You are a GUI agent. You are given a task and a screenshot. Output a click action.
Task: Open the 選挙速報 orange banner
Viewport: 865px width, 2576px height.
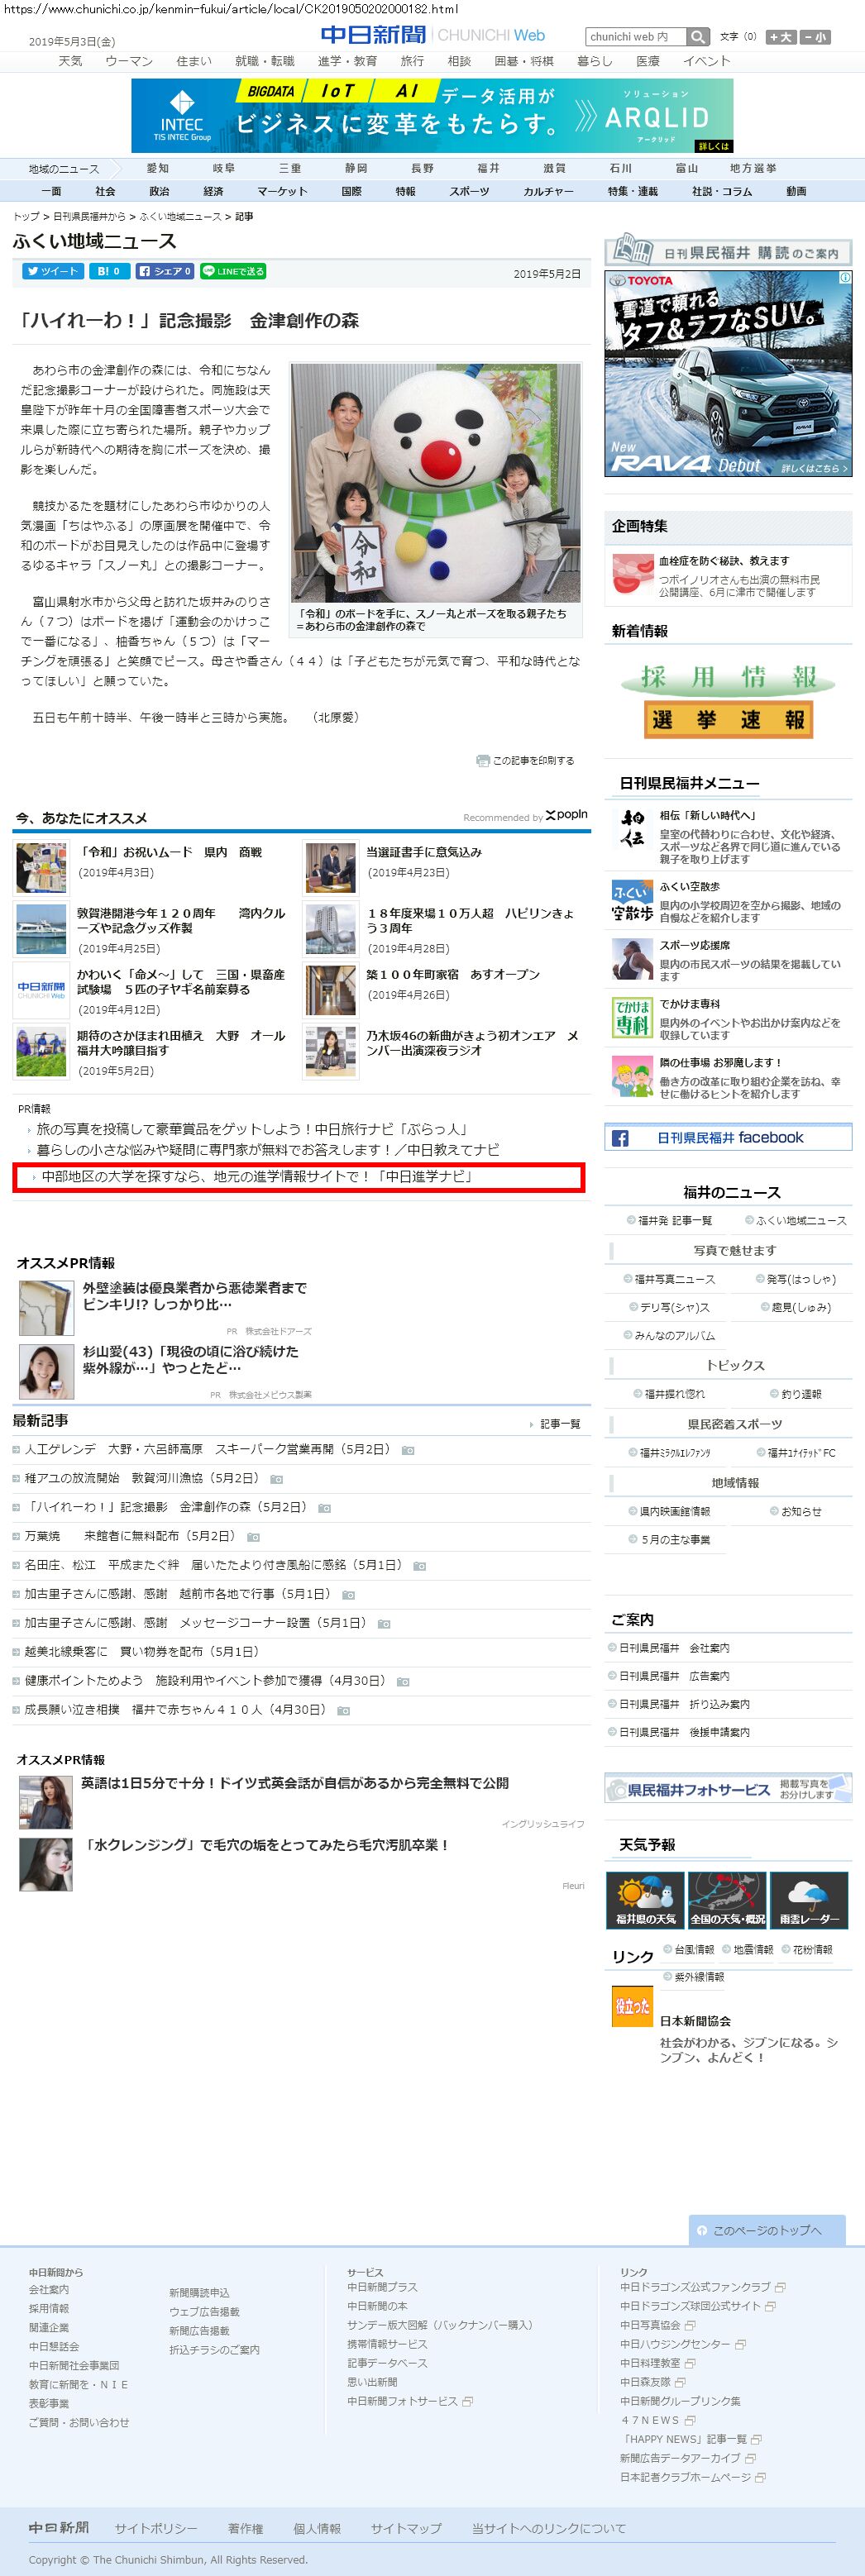point(728,720)
